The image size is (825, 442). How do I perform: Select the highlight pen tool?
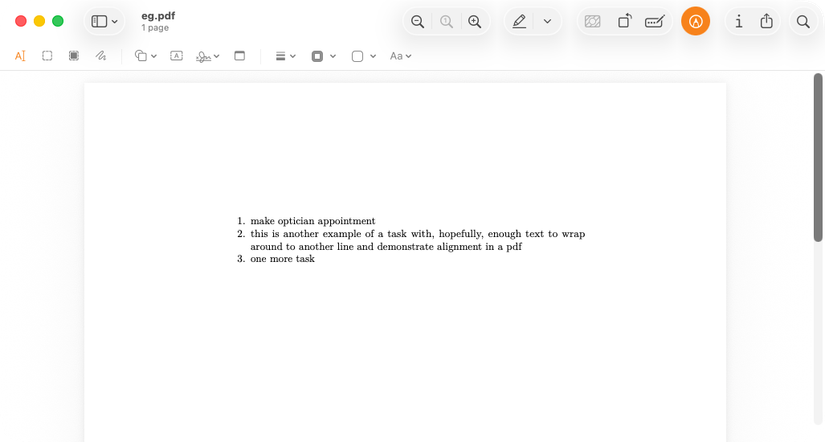tap(519, 21)
